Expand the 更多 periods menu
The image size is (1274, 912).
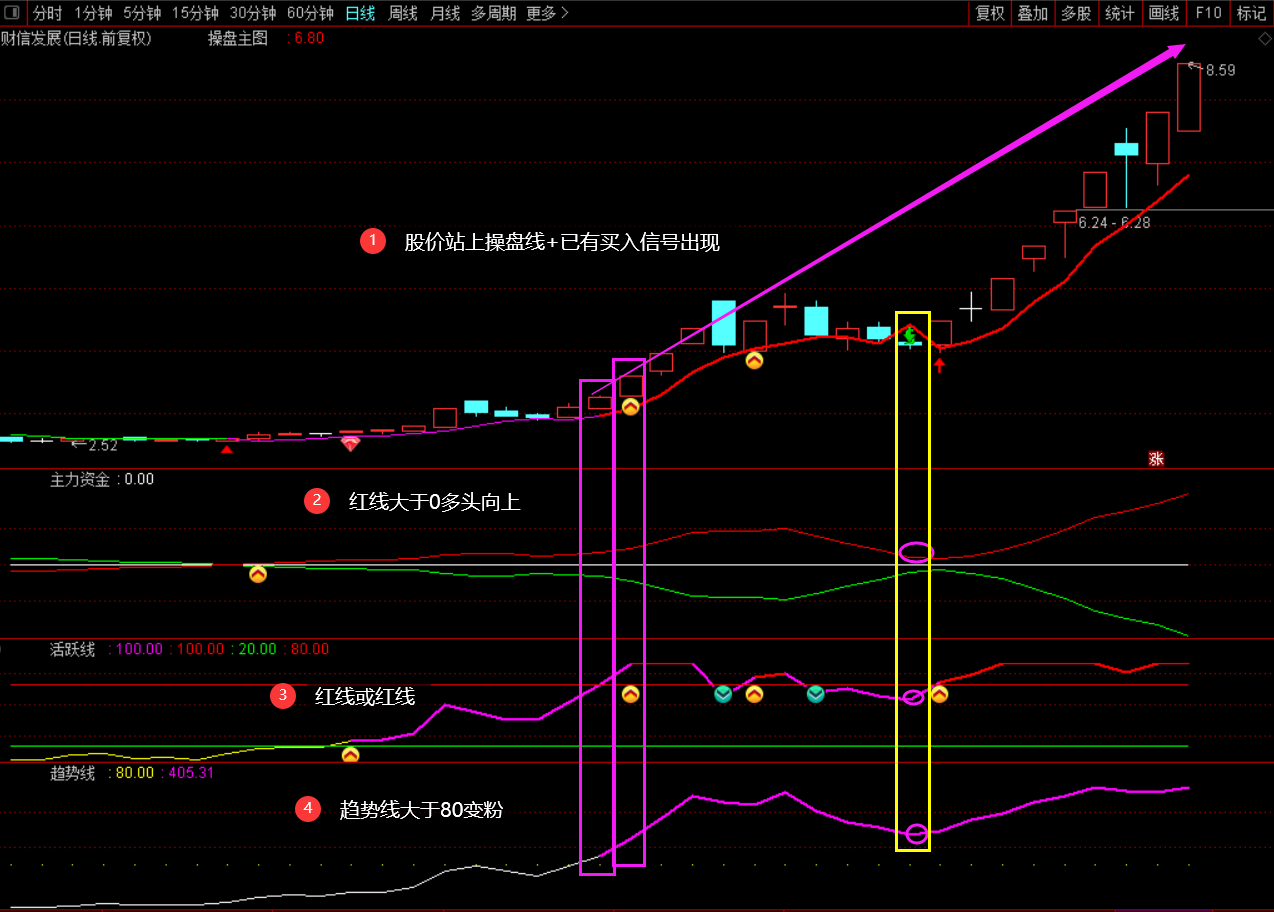point(547,13)
